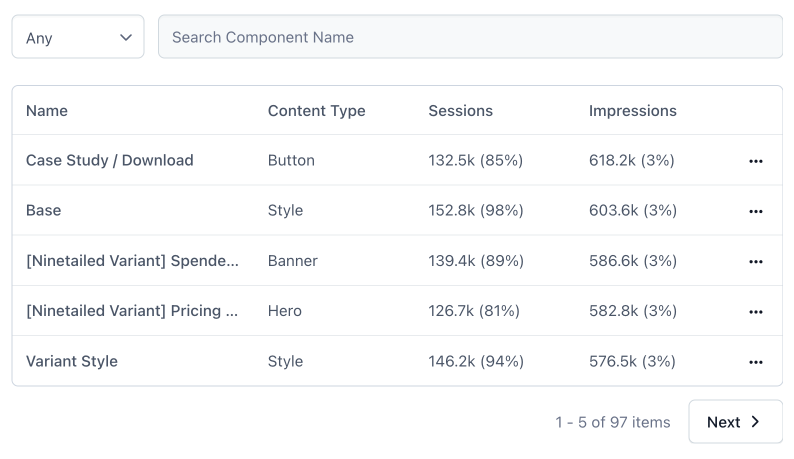The width and height of the screenshot is (794, 459).
Task: Click the Search Component Name field
Action: point(470,37)
